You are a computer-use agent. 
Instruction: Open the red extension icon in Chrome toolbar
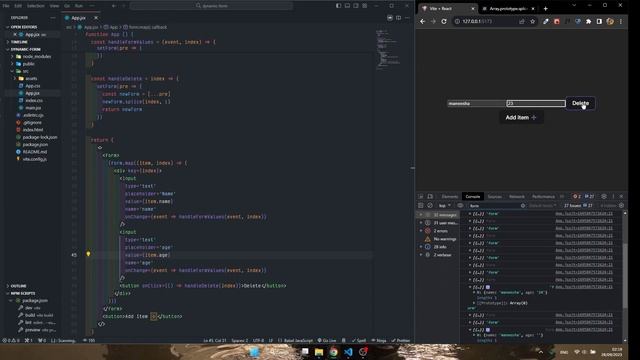557,21
